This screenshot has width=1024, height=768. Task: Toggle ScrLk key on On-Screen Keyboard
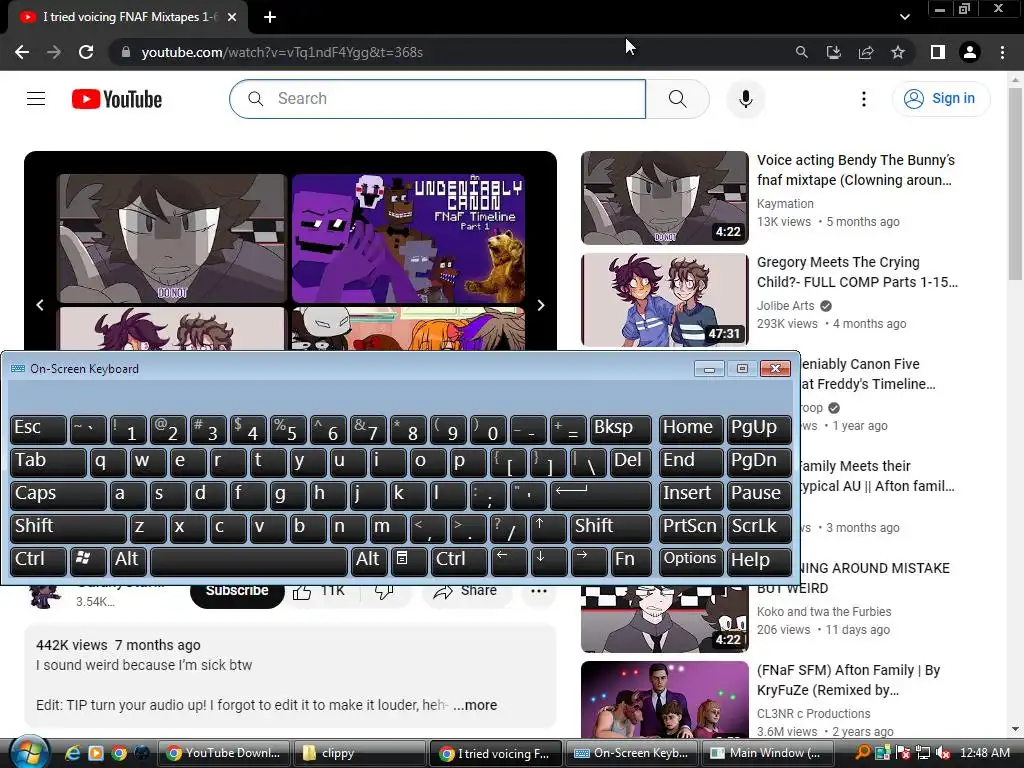point(758,528)
